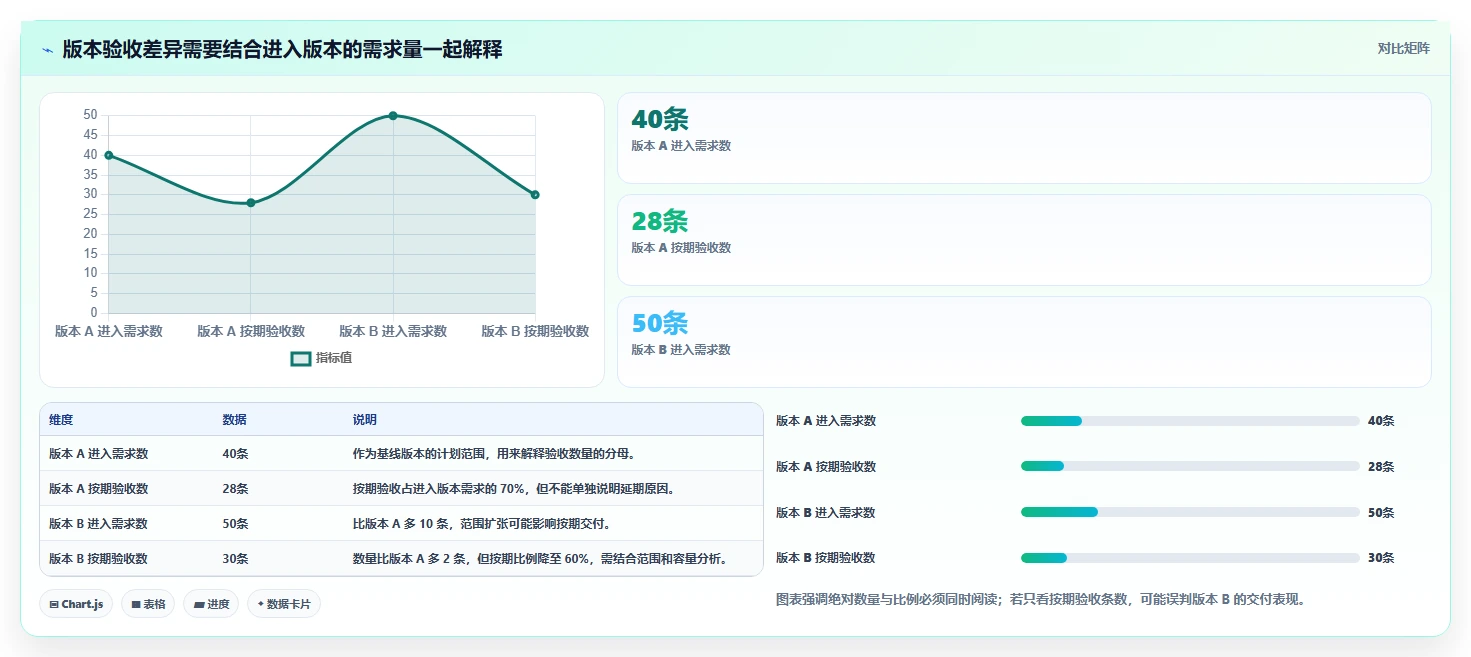Click description starting 按期验收占进入版本需求的 70%
Viewport: 1471px width, 657px height.
515,489
